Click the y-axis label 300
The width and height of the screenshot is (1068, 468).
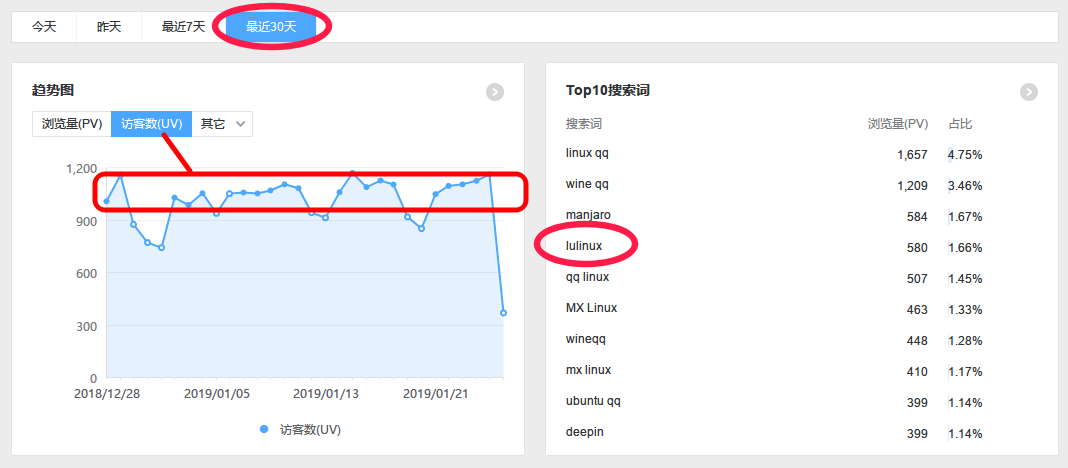click(x=87, y=326)
